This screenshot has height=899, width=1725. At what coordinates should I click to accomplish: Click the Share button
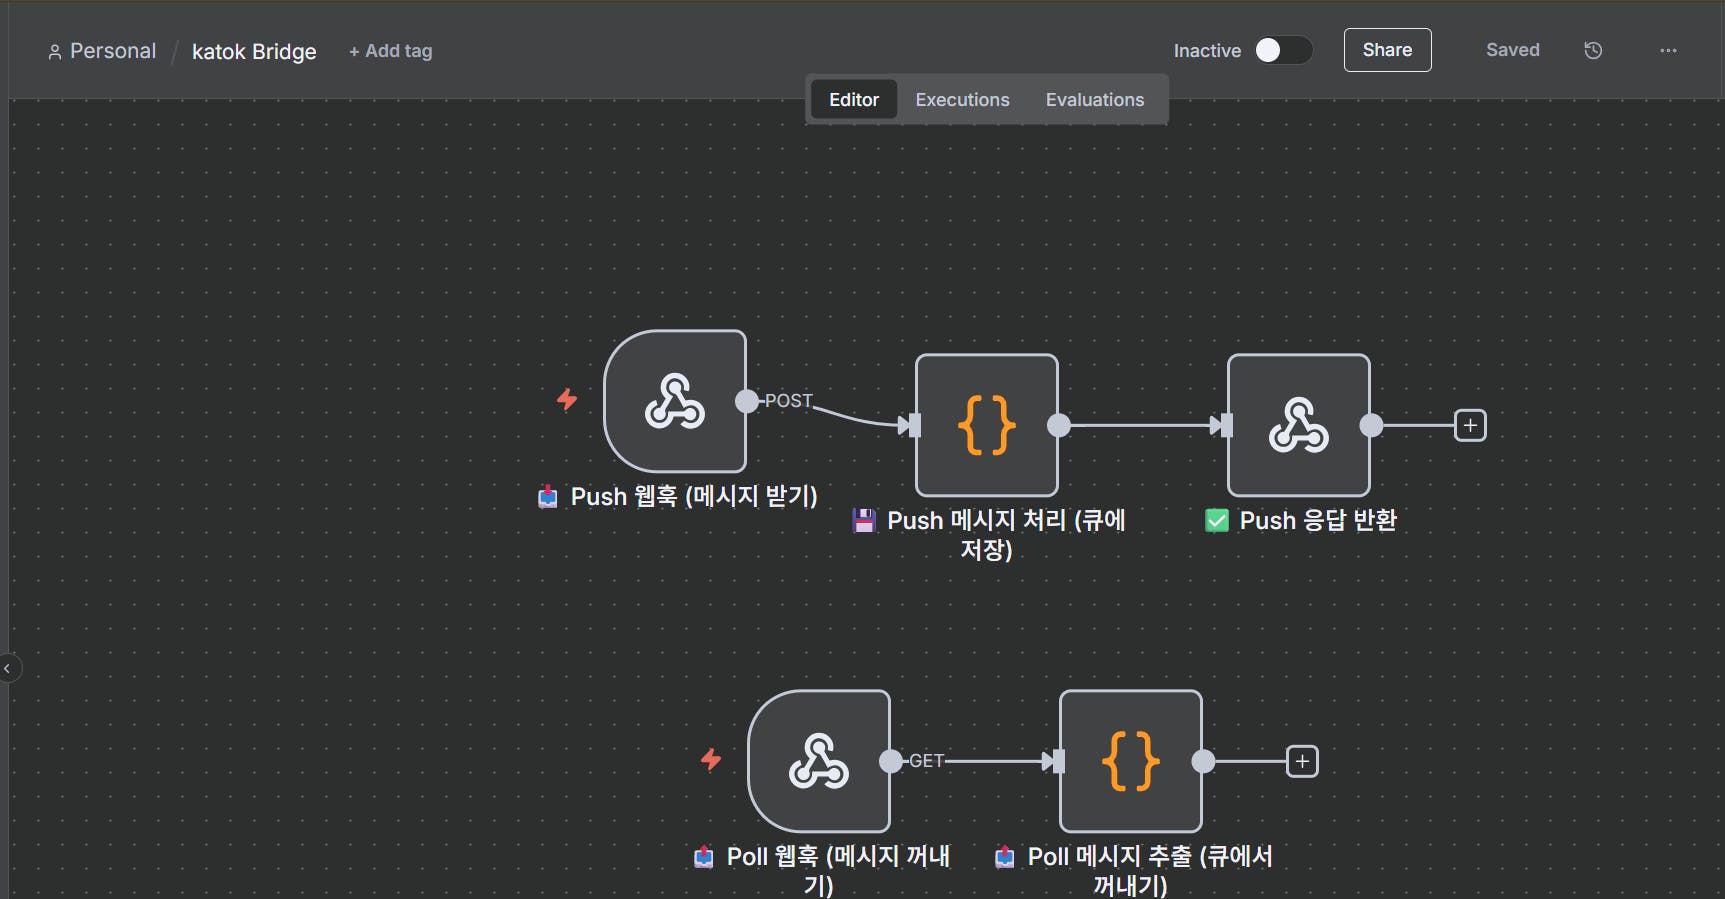coord(1387,50)
